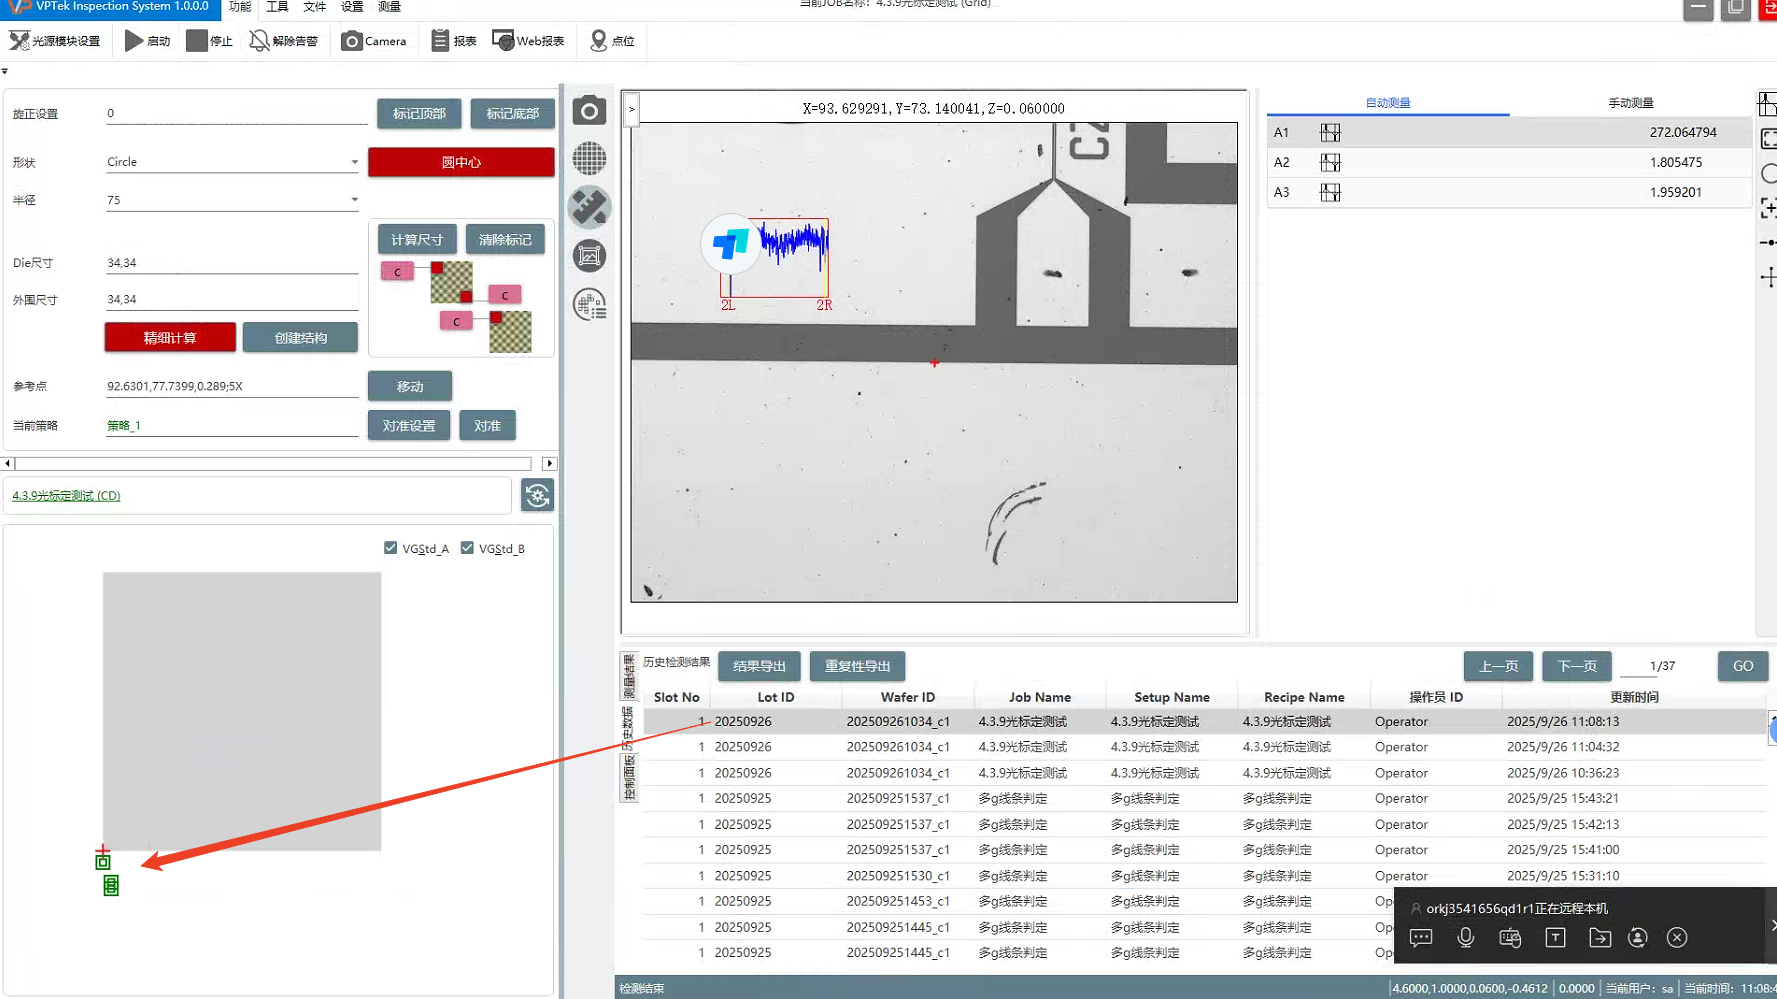
Task: Click the camera snapshot icon in the vertical strip
Action: tap(589, 111)
